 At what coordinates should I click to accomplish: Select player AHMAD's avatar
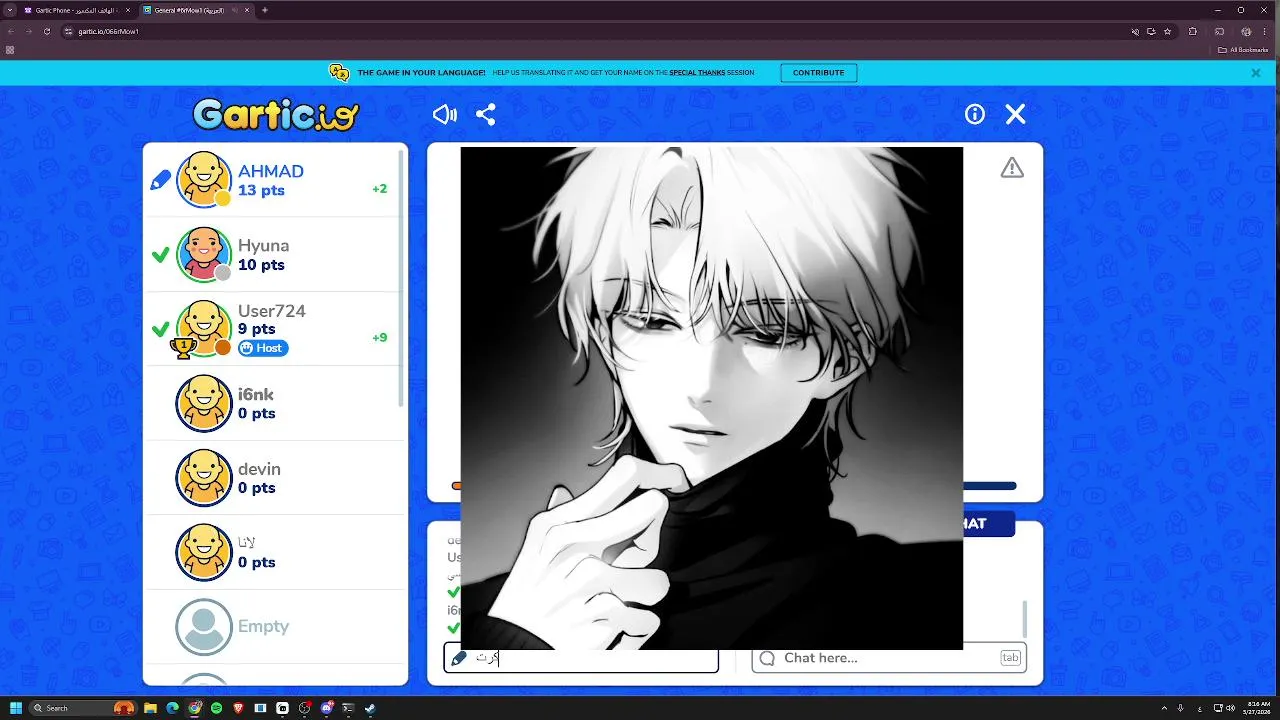pyautogui.click(x=204, y=180)
